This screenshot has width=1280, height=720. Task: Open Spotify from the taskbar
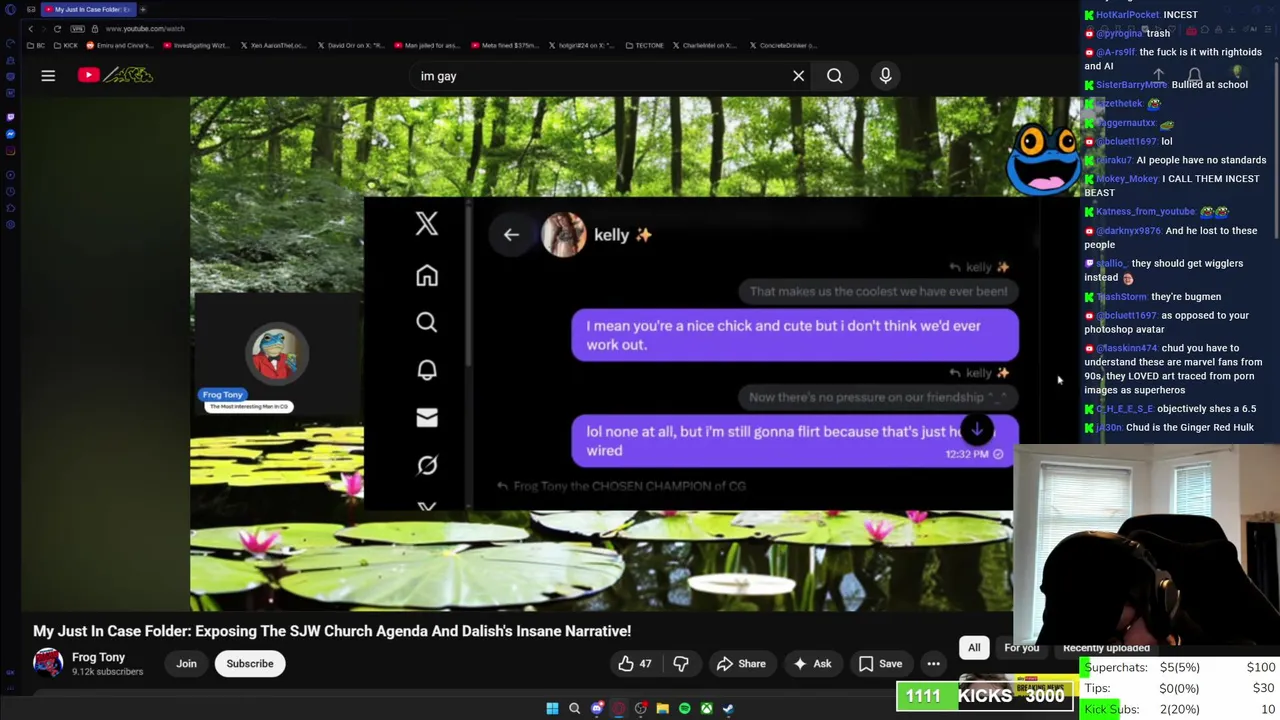point(684,708)
